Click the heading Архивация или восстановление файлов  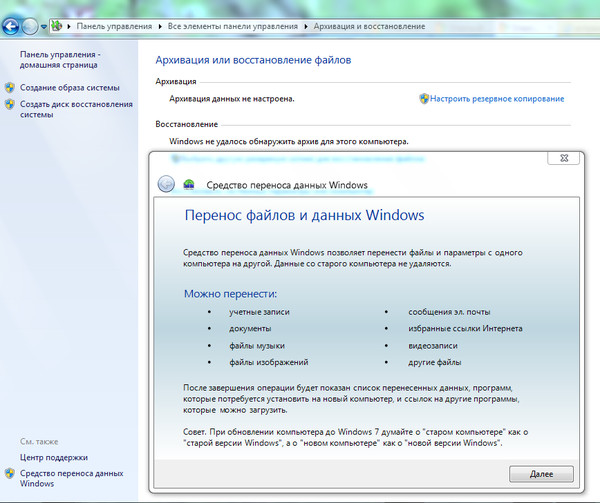click(x=253, y=60)
